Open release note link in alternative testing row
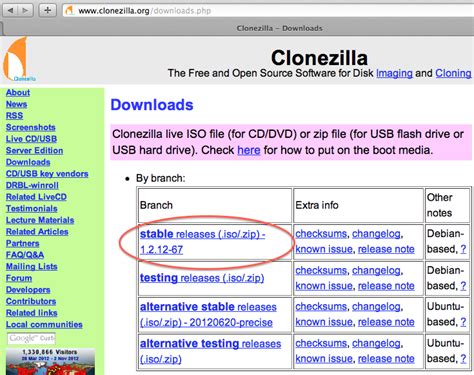This screenshot has width=474, height=375. 386,359
